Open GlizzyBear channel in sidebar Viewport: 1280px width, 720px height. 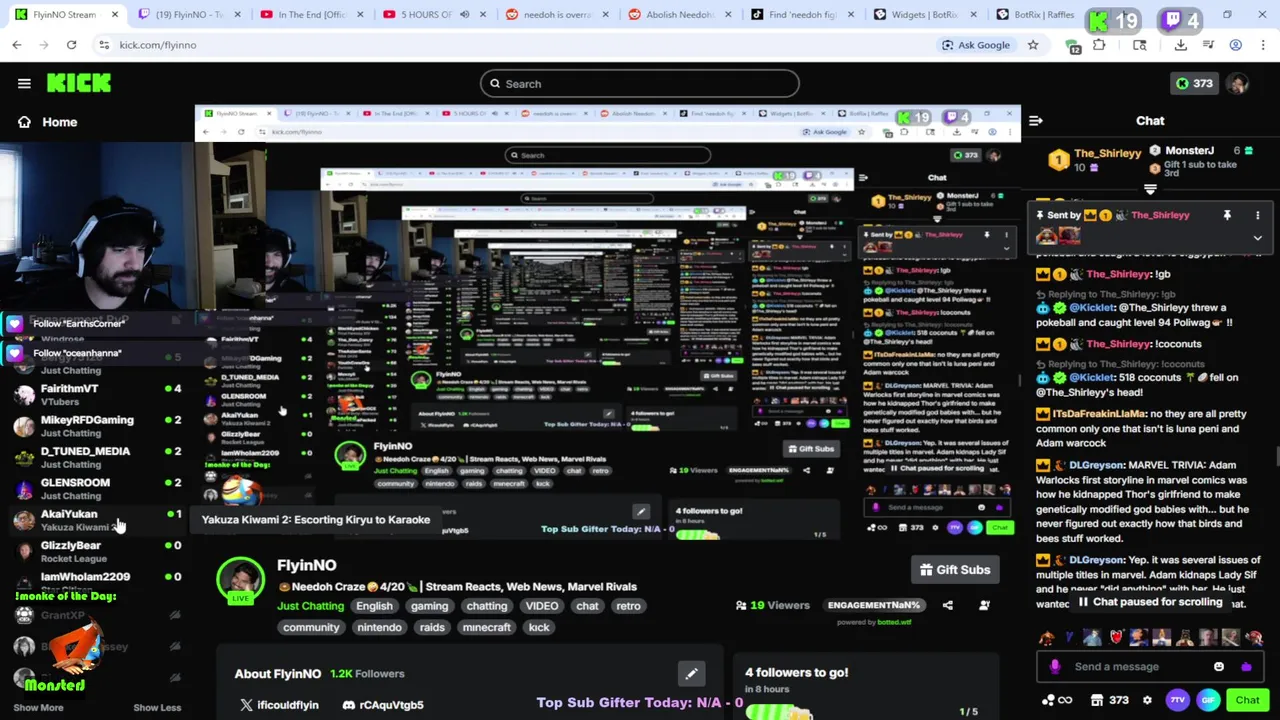tap(97, 551)
